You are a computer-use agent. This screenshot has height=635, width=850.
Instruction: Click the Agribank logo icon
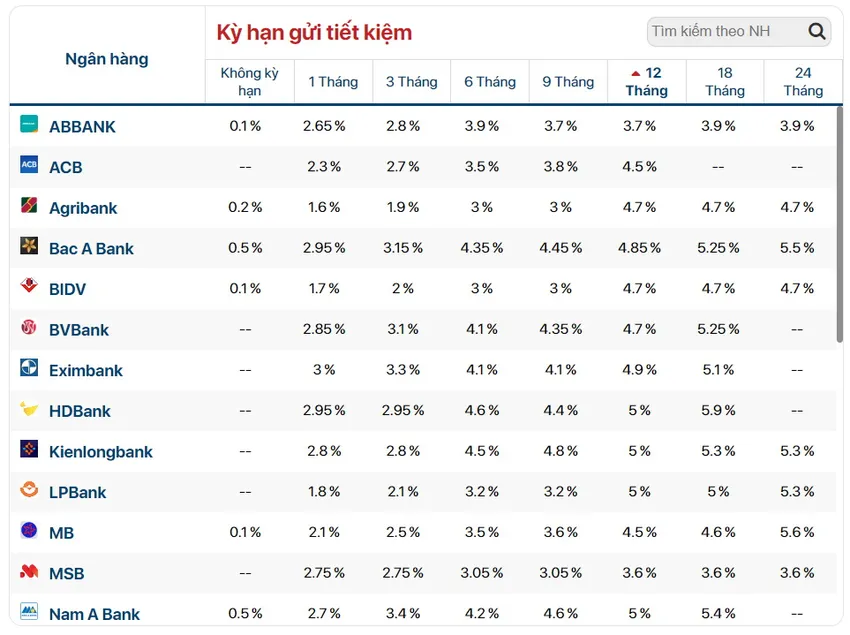coord(29,205)
